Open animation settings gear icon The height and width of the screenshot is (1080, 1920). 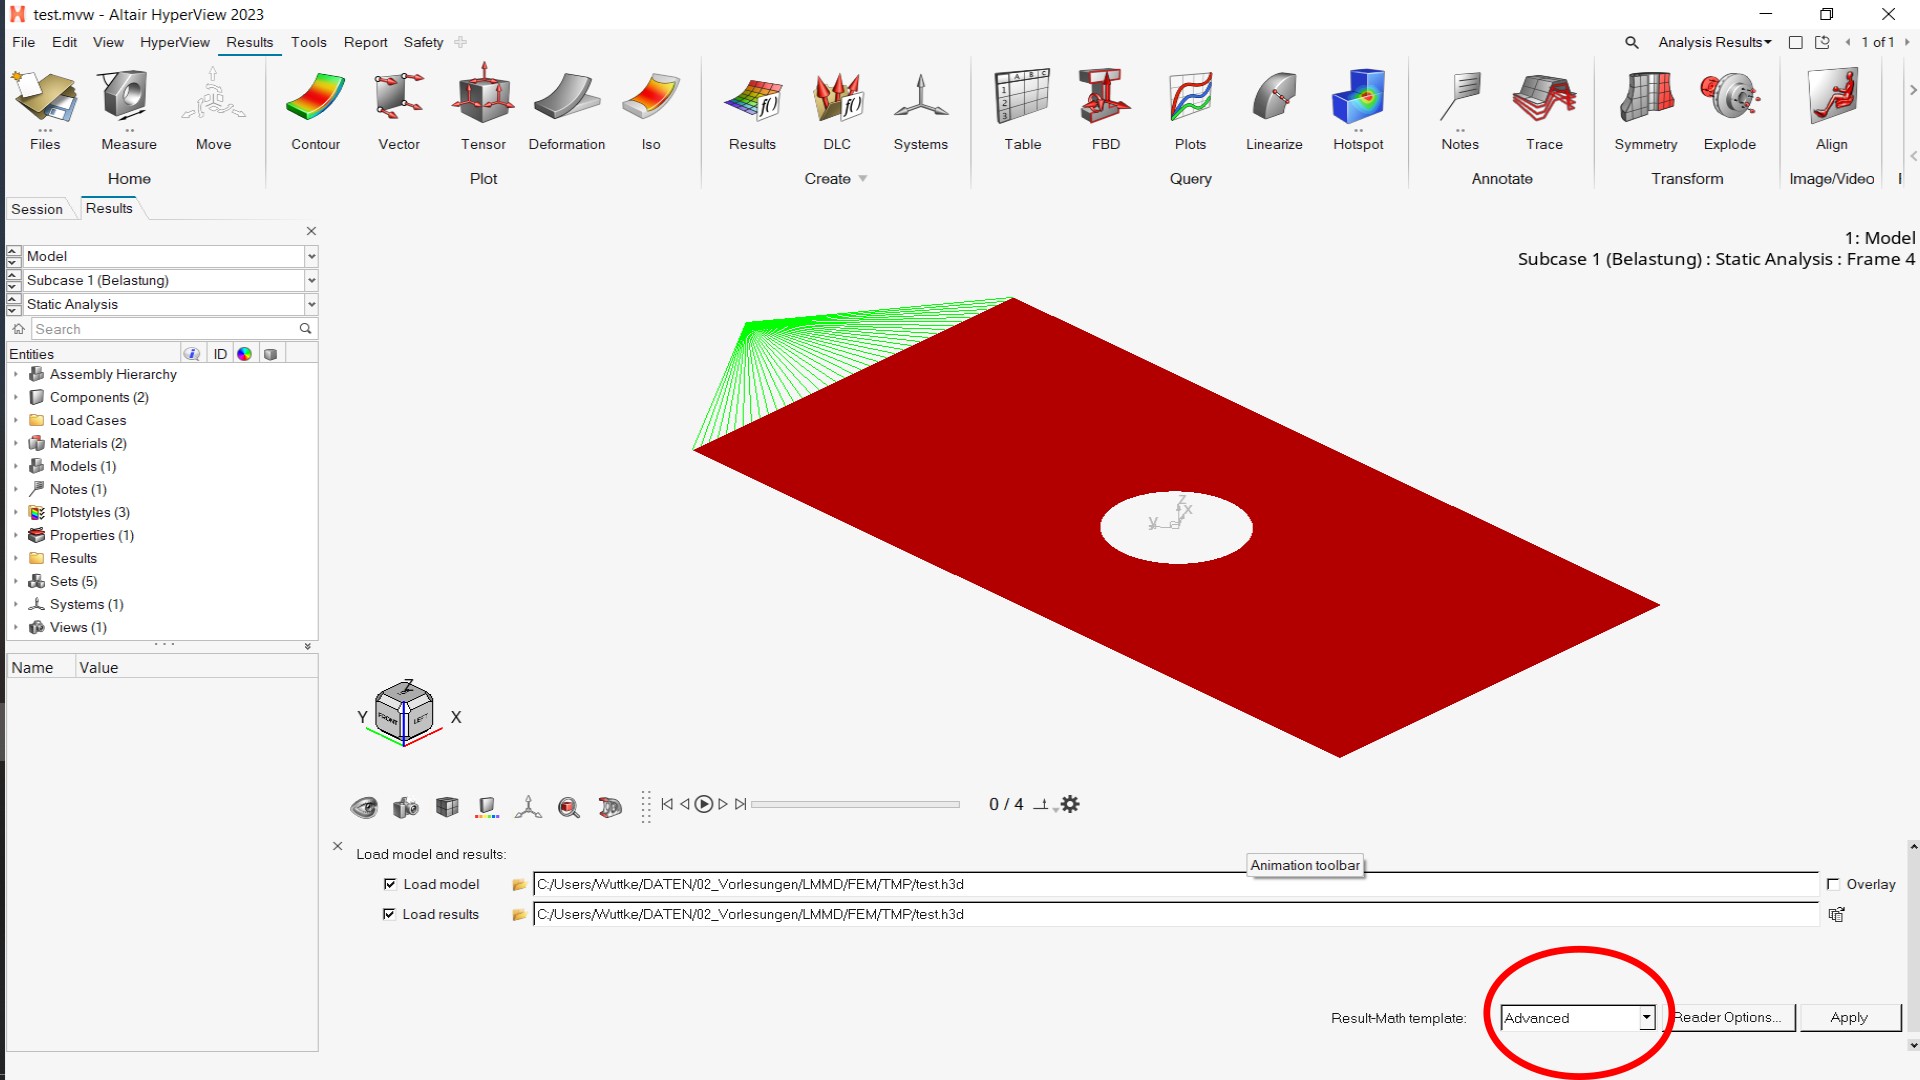(x=1070, y=804)
